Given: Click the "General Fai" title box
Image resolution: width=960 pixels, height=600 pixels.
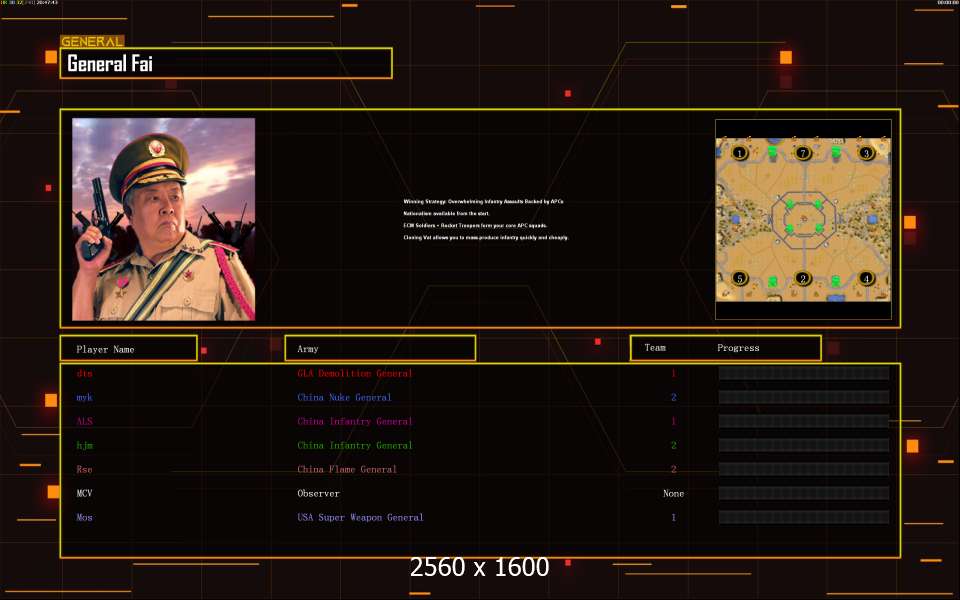Looking at the screenshot, I should click(x=226, y=63).
